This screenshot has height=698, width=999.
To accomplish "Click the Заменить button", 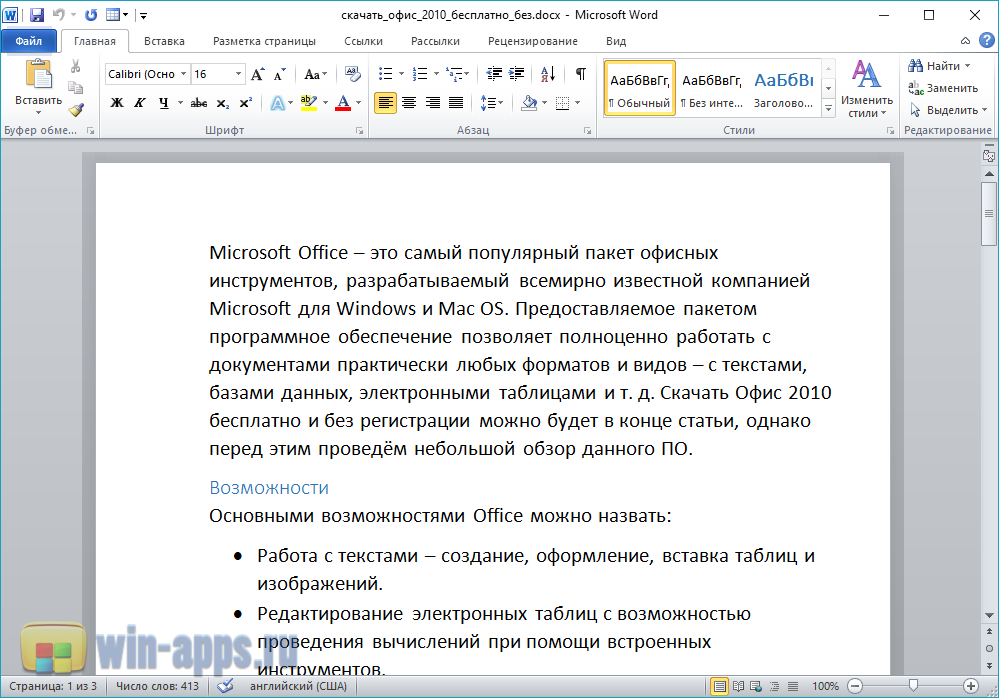I will coord(943,88).
